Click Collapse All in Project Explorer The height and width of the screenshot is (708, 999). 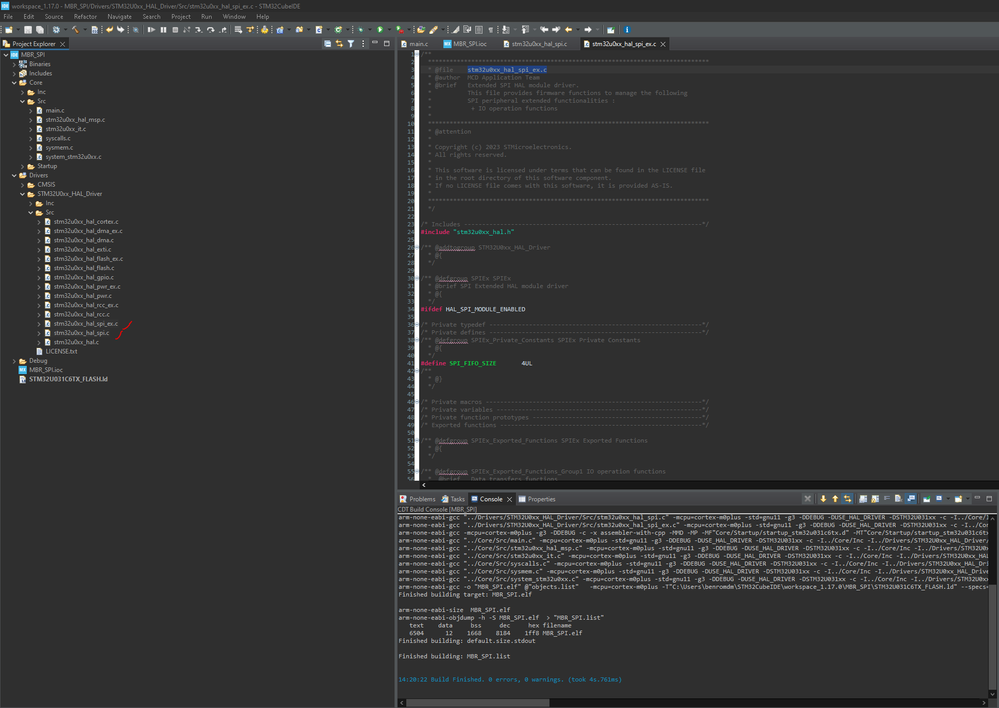coord(328,44)
